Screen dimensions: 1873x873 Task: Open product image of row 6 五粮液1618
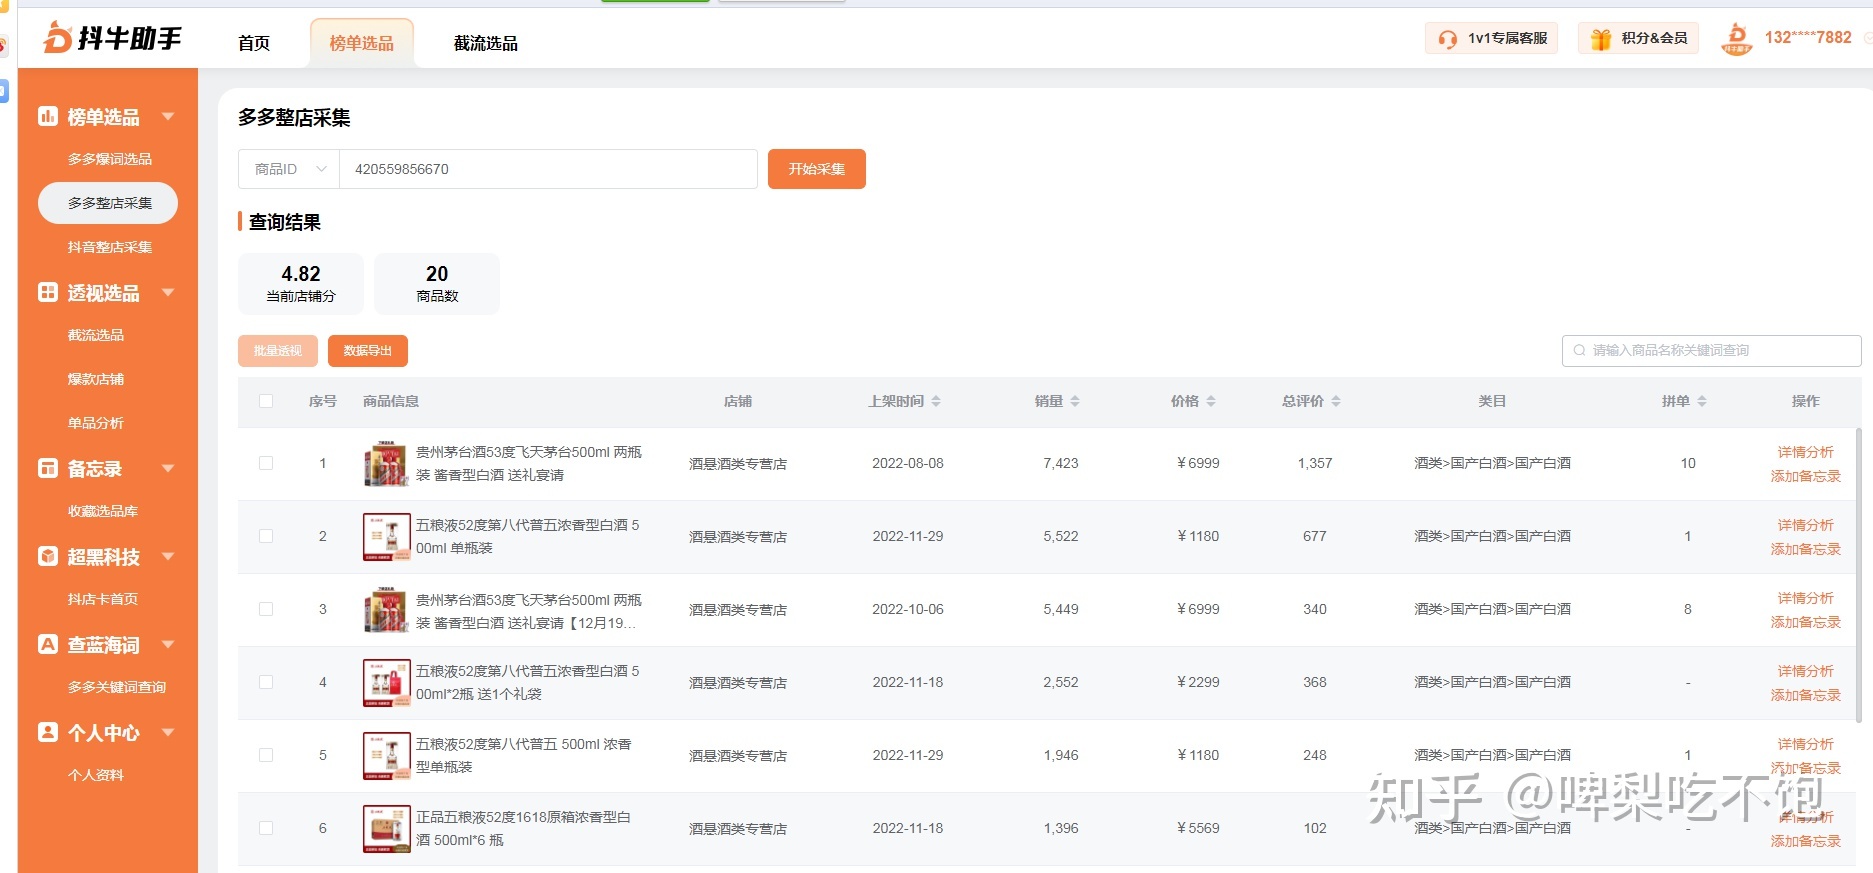tap(387, 829)
